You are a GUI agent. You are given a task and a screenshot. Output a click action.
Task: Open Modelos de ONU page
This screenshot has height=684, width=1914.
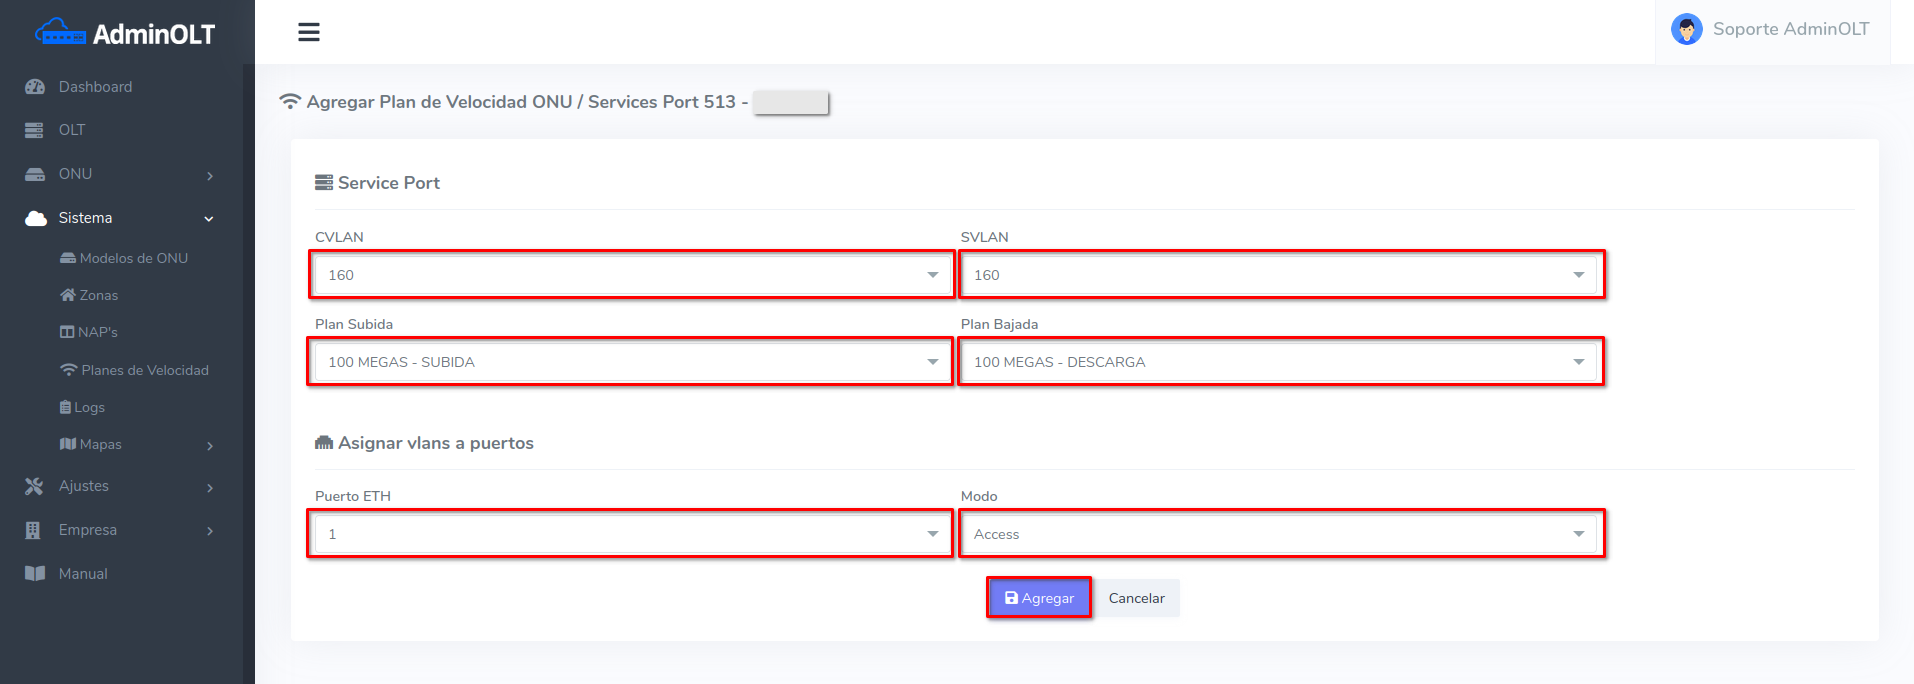[x=133, y=258]
